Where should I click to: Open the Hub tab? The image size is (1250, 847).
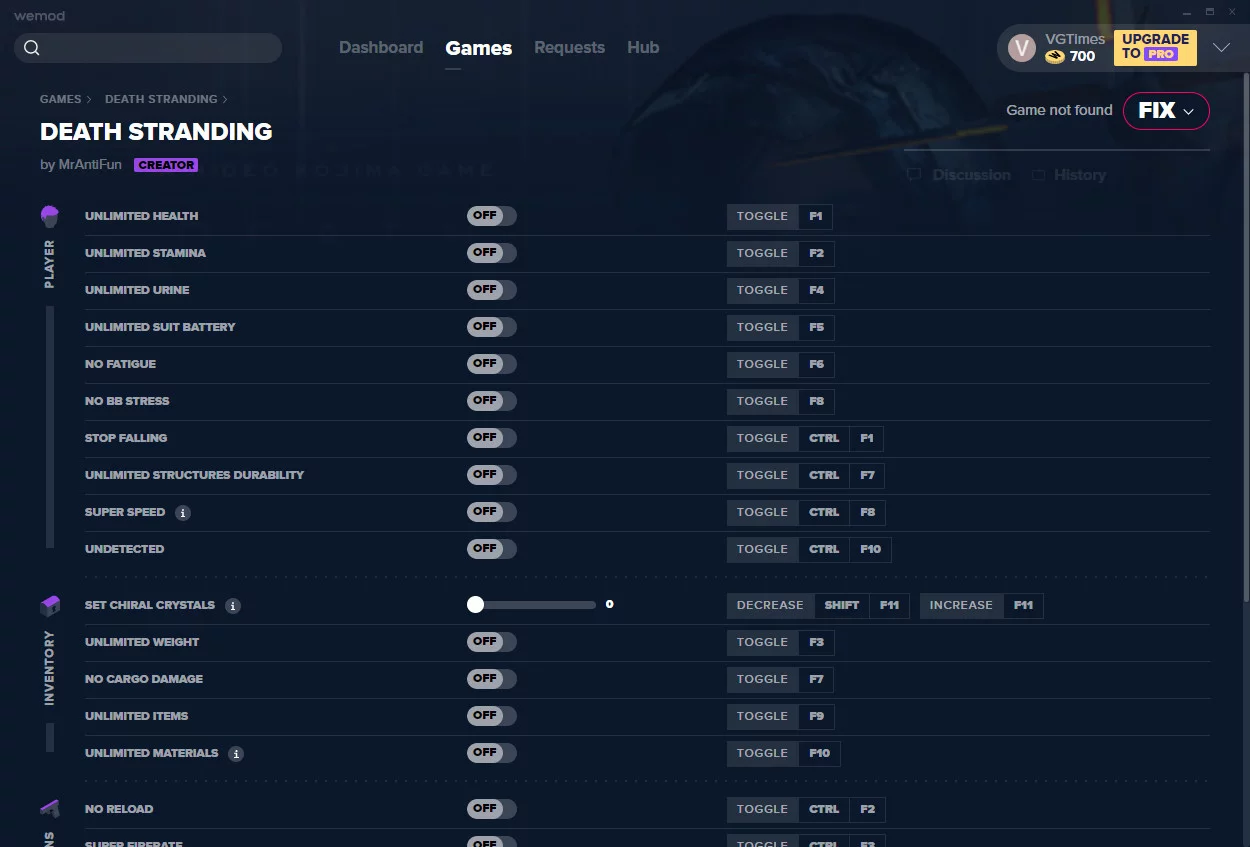tap(643, 48)
